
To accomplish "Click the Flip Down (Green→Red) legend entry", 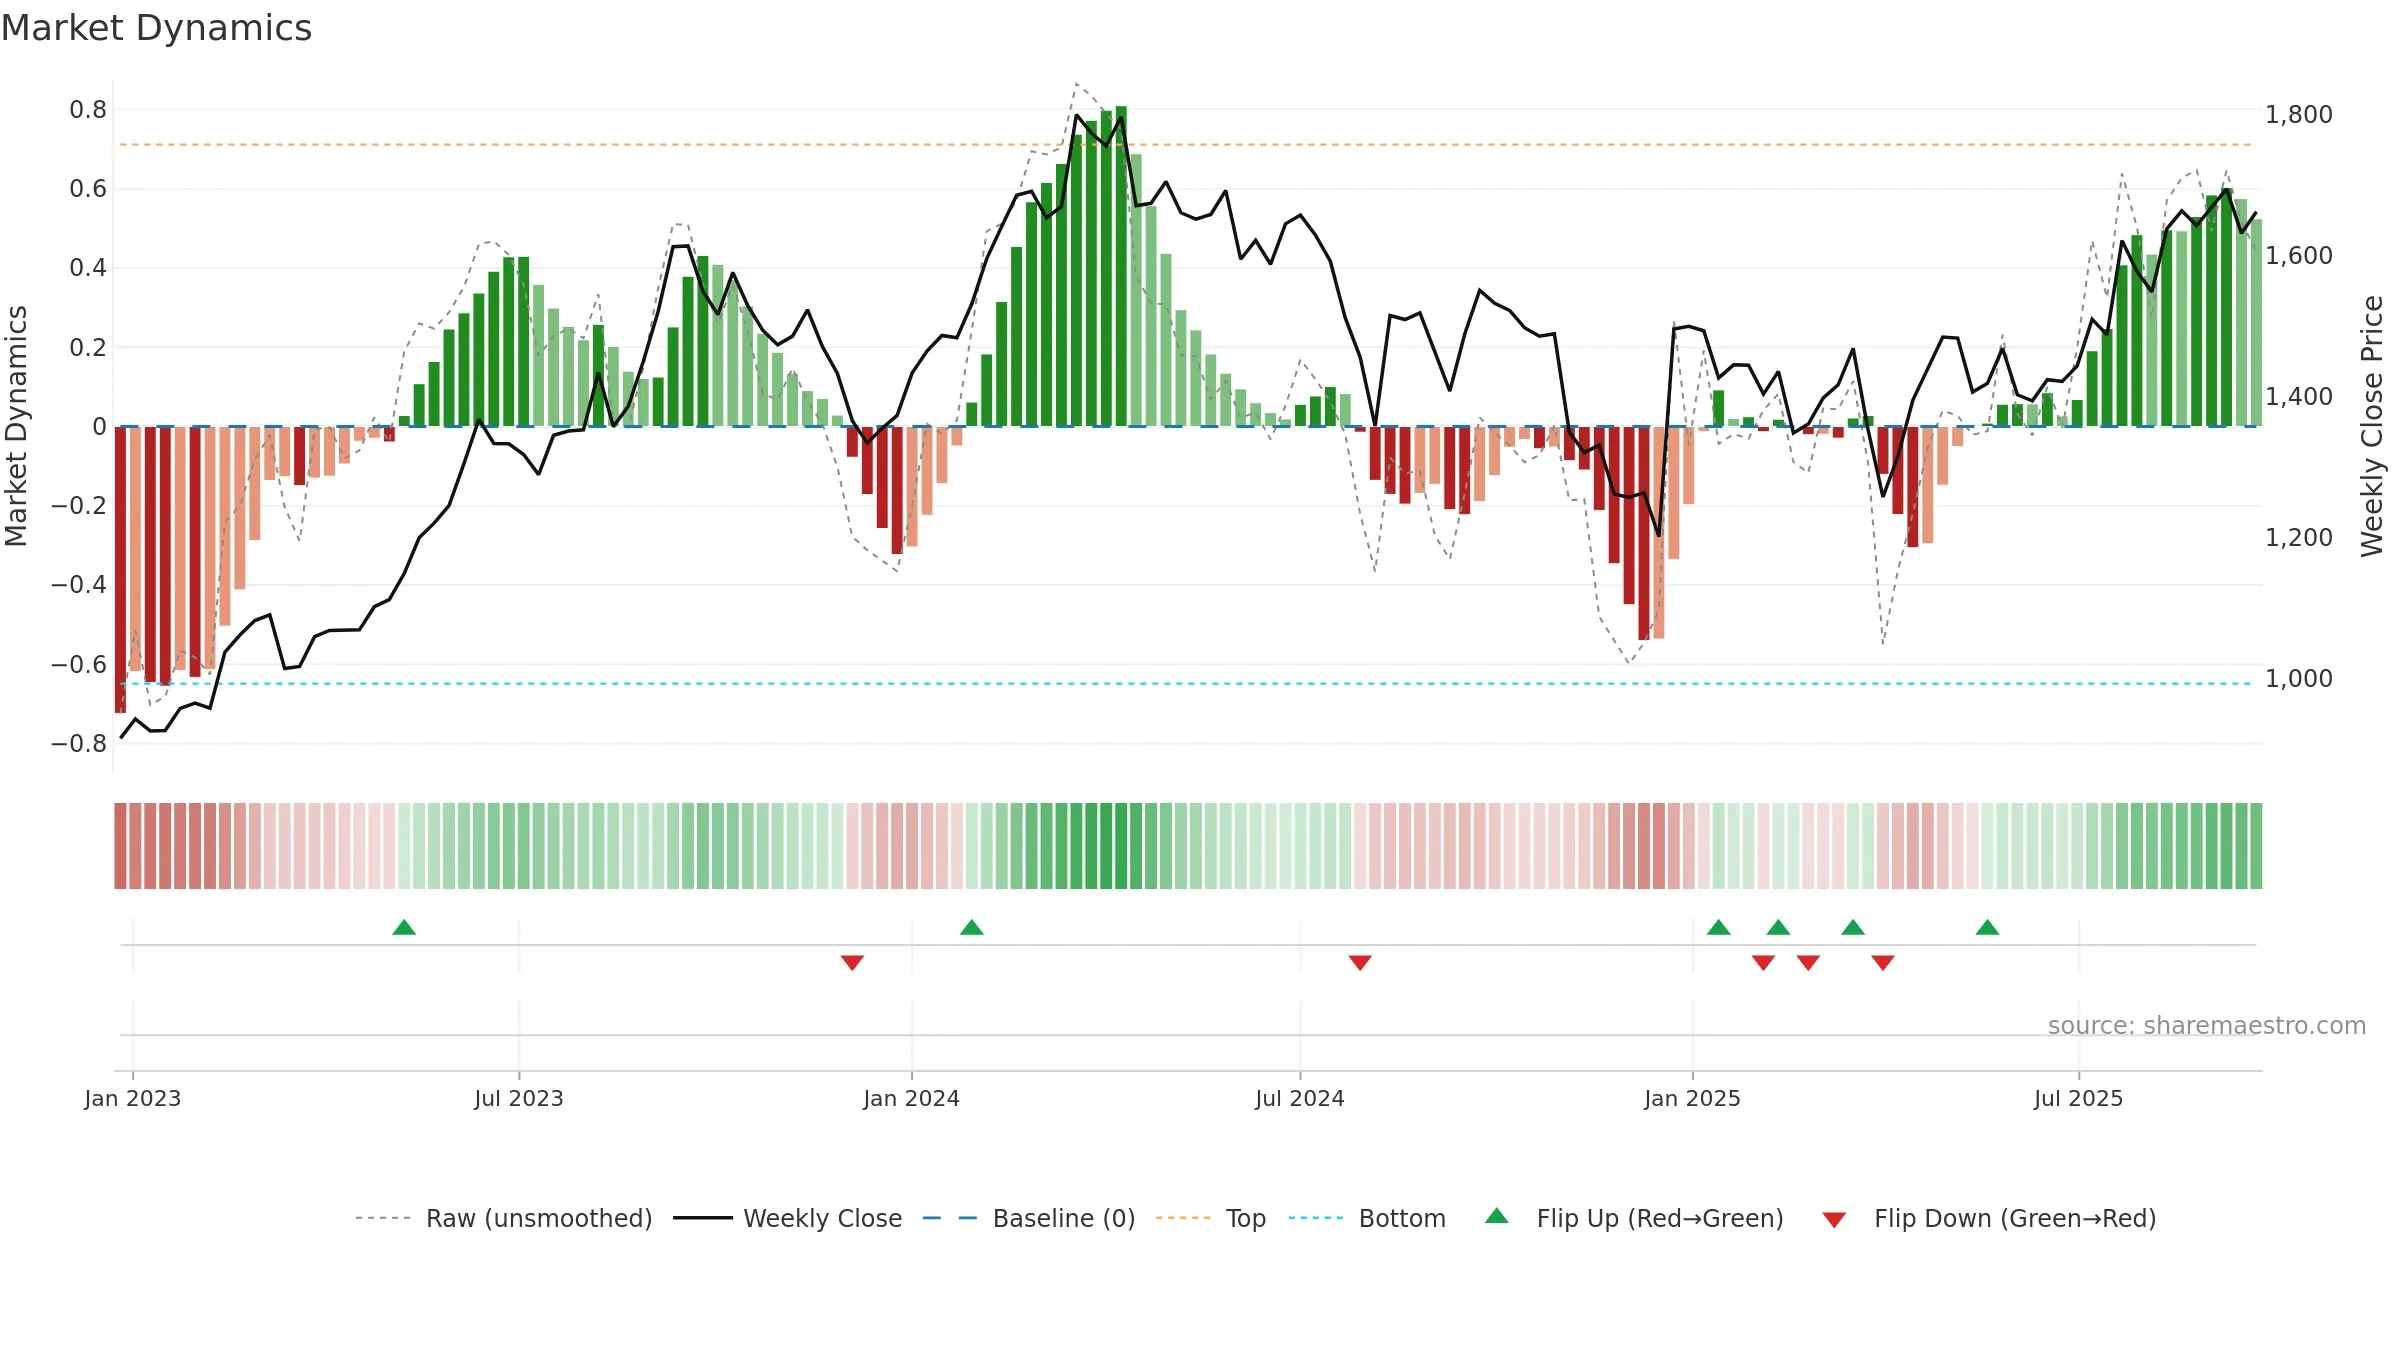I will pos(1989,1218).
